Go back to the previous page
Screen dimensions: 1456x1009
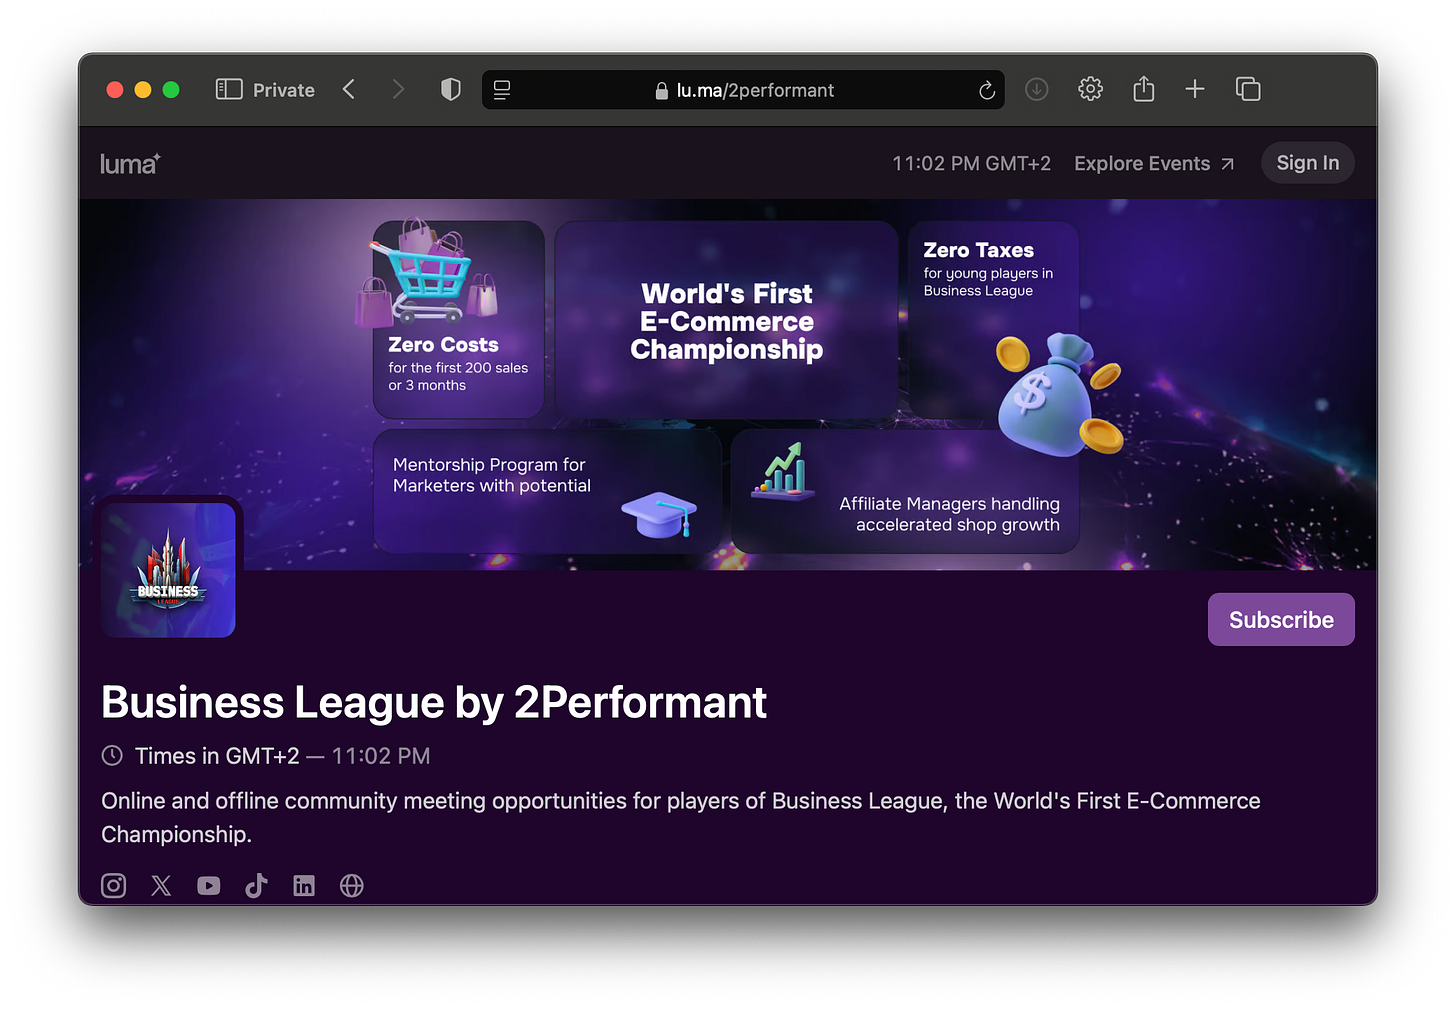tap(349, 90)
